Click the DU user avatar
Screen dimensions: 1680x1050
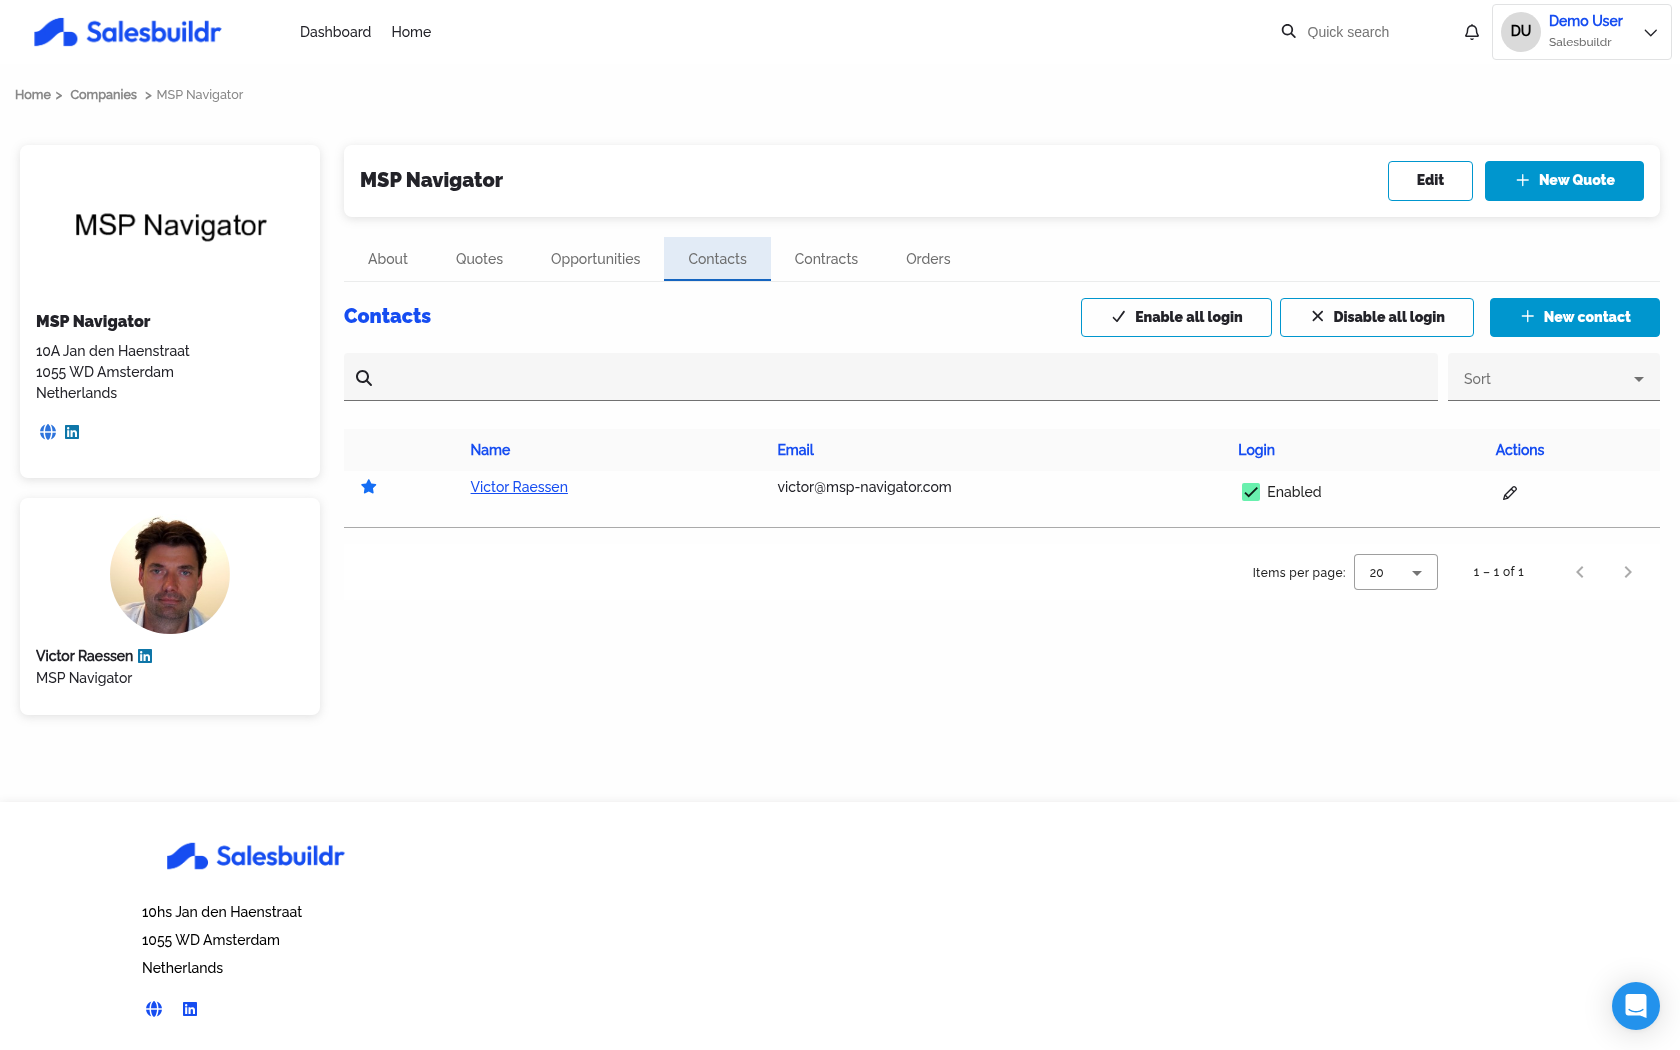coord(1521,32)
